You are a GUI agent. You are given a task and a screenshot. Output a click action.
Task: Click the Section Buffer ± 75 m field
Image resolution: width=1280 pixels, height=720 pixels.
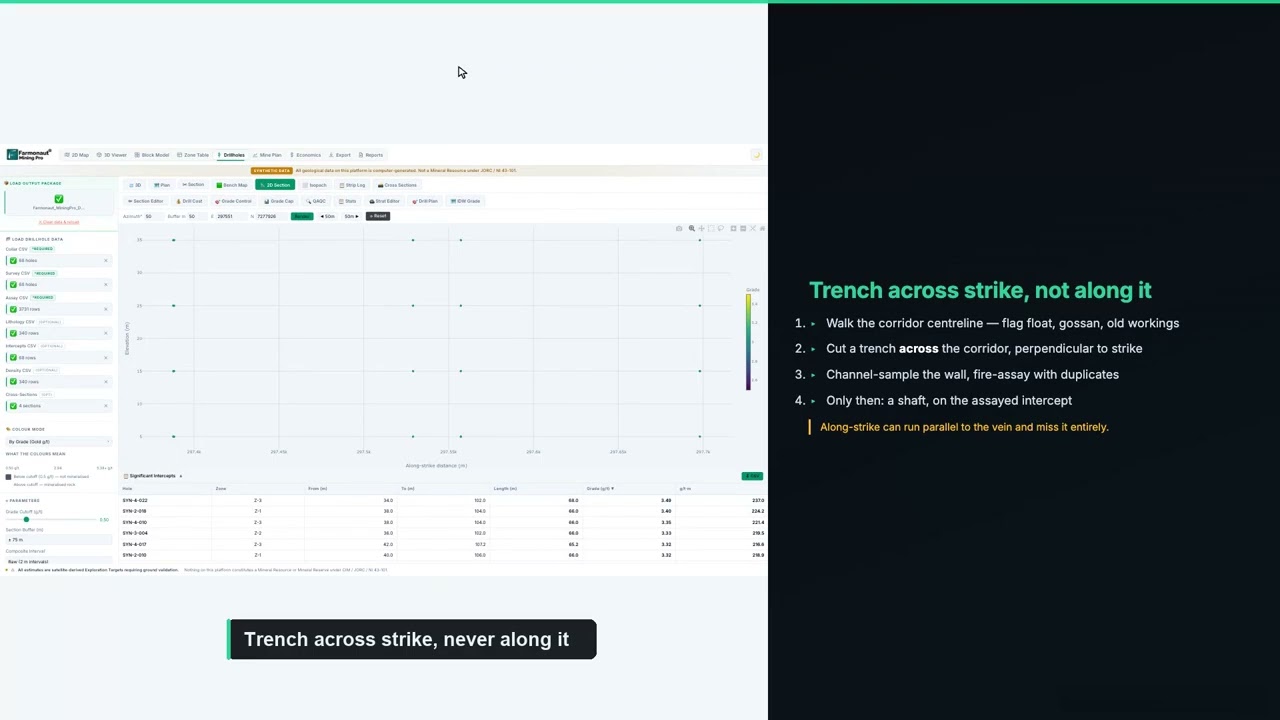[x=59, y=539]
